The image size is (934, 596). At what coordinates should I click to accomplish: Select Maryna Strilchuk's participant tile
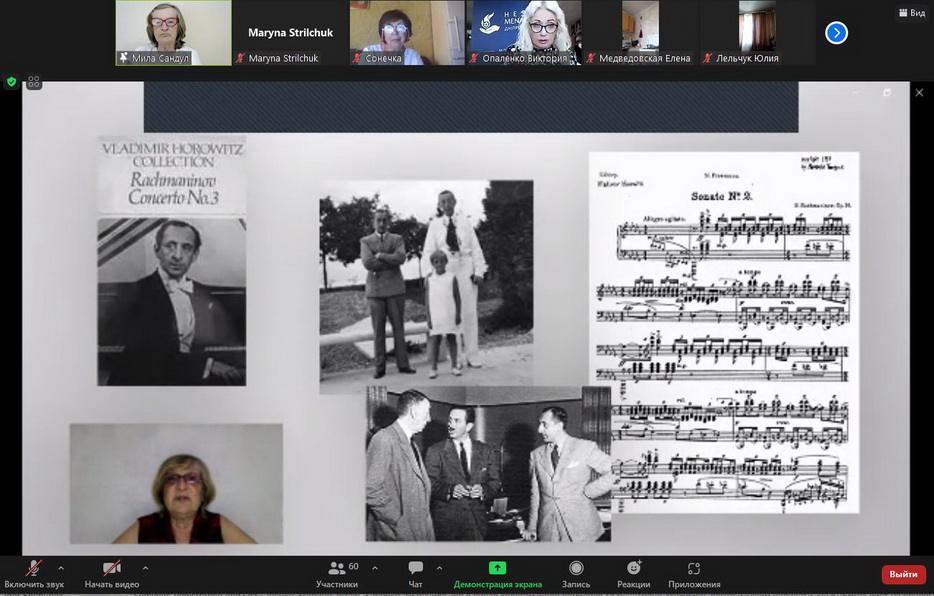(x=291, y=33)
